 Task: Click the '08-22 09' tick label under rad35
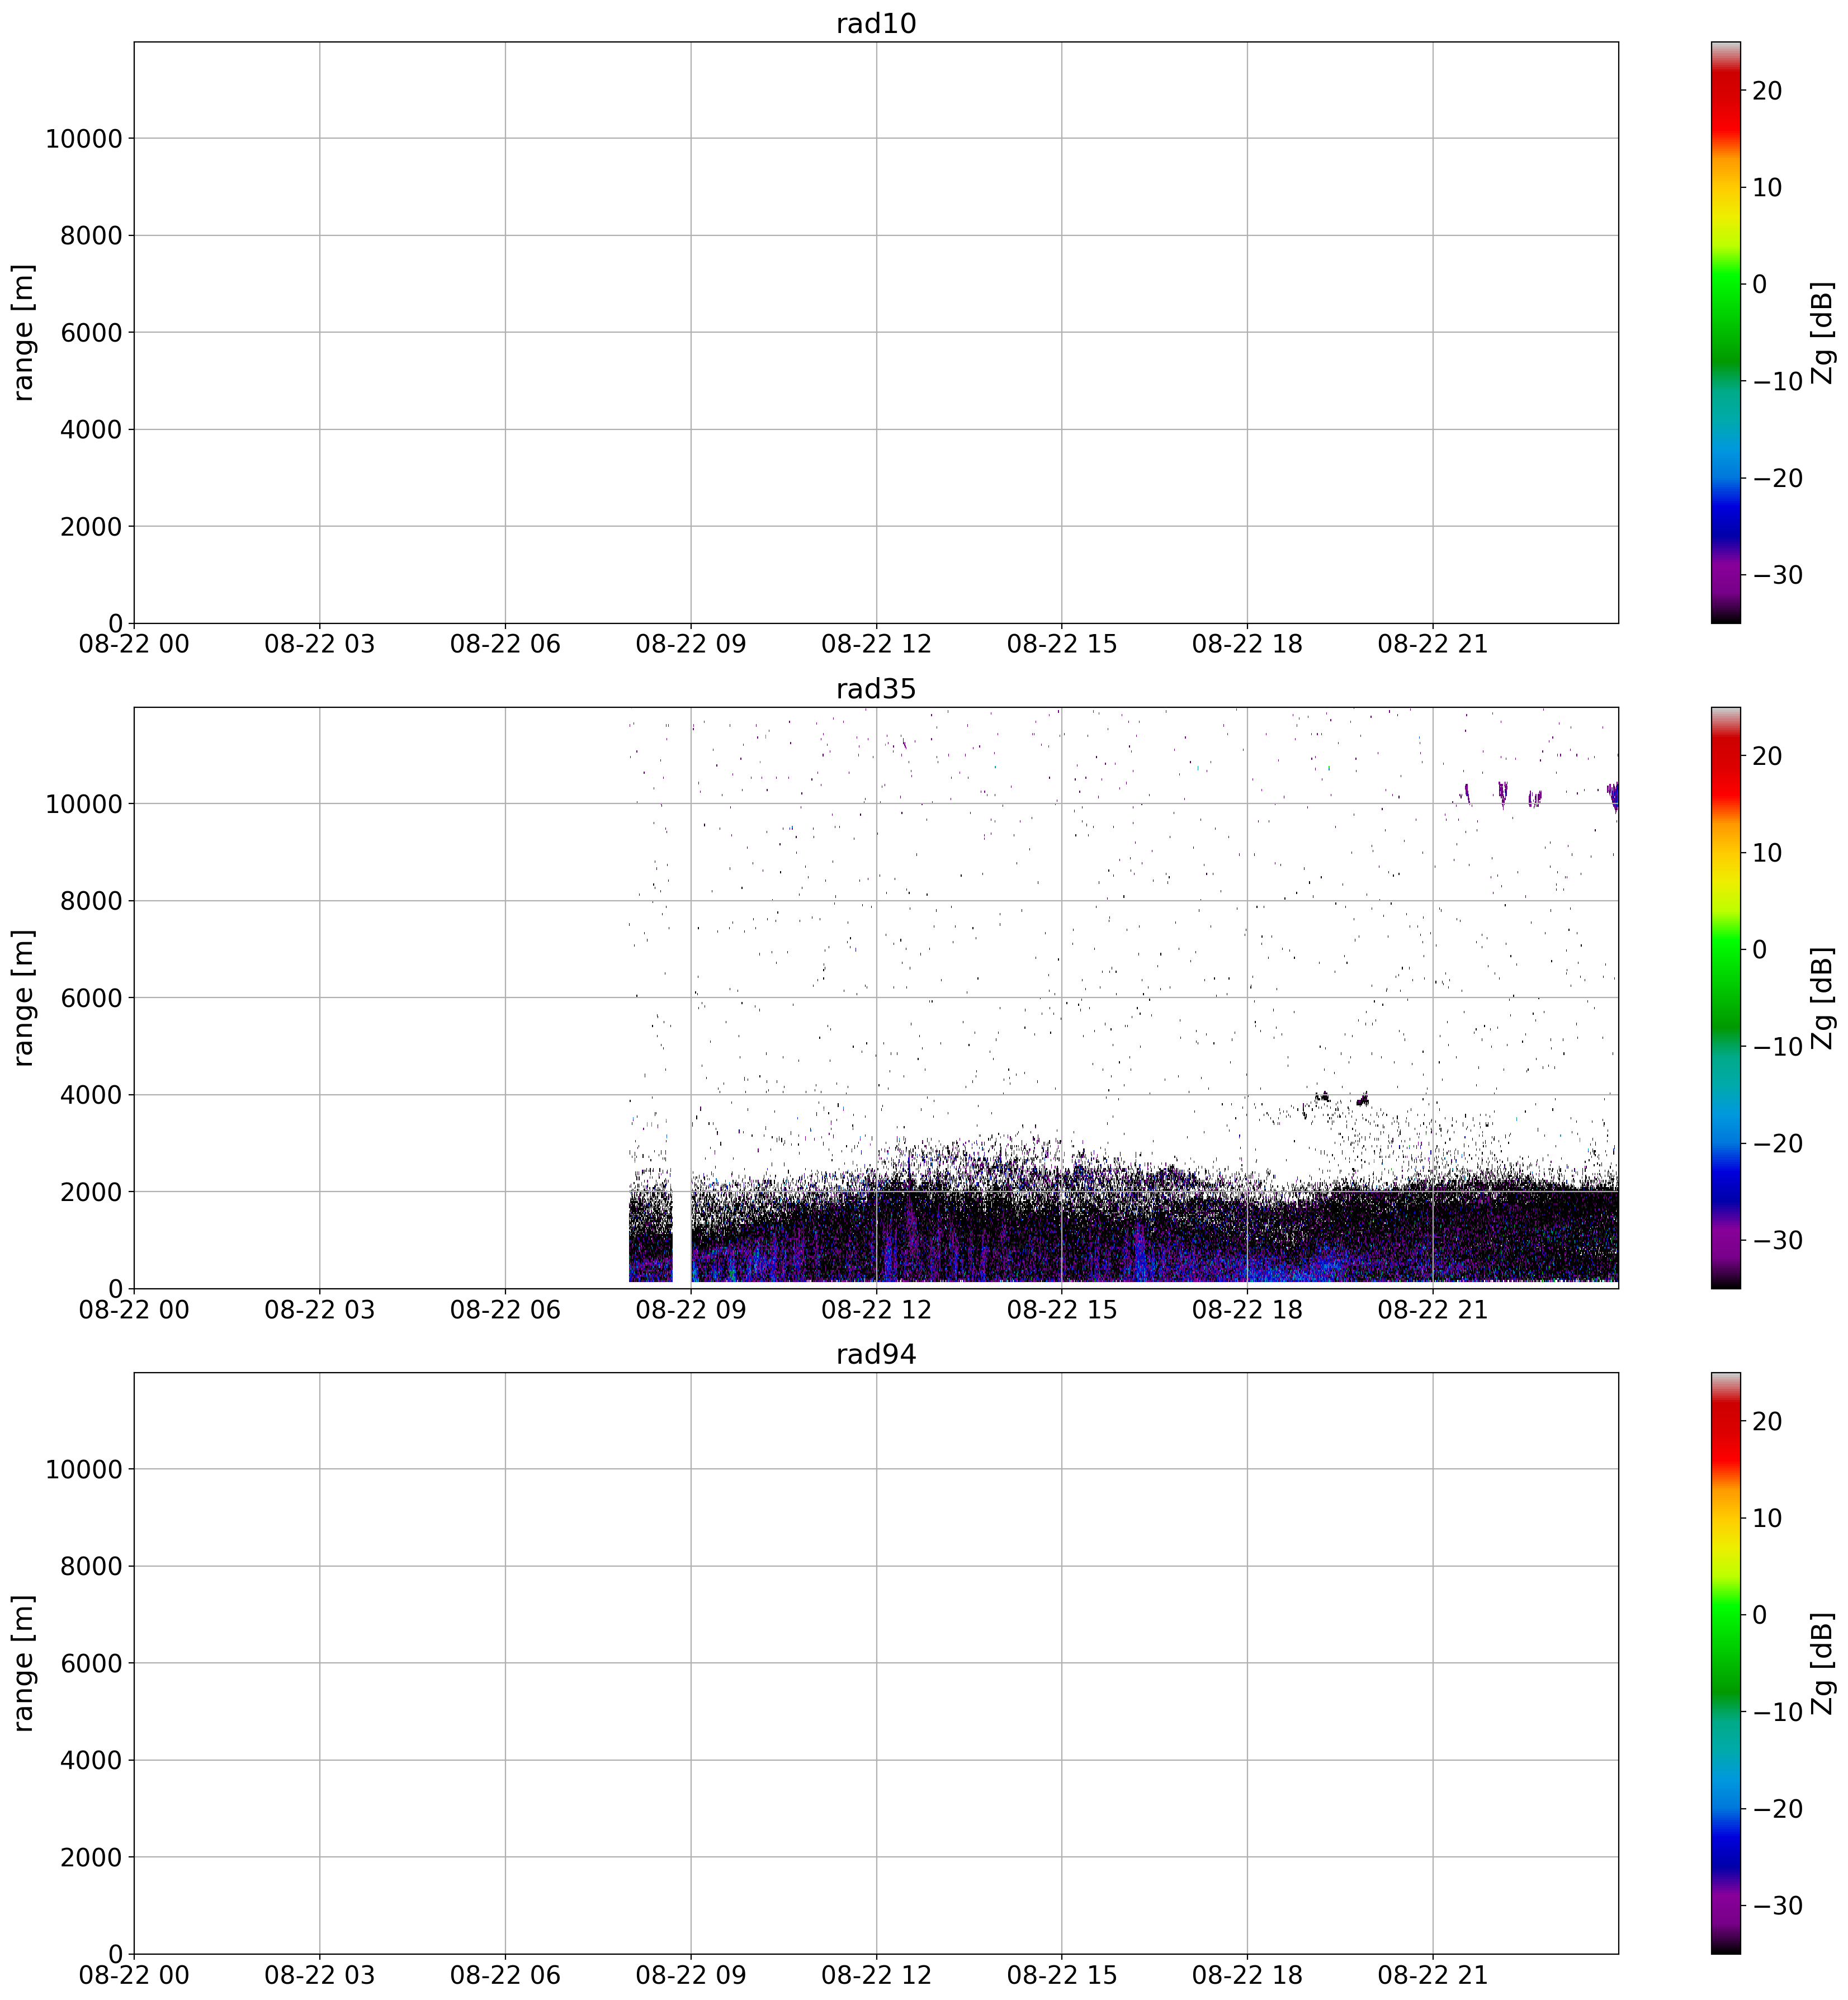coord(691,1309)
